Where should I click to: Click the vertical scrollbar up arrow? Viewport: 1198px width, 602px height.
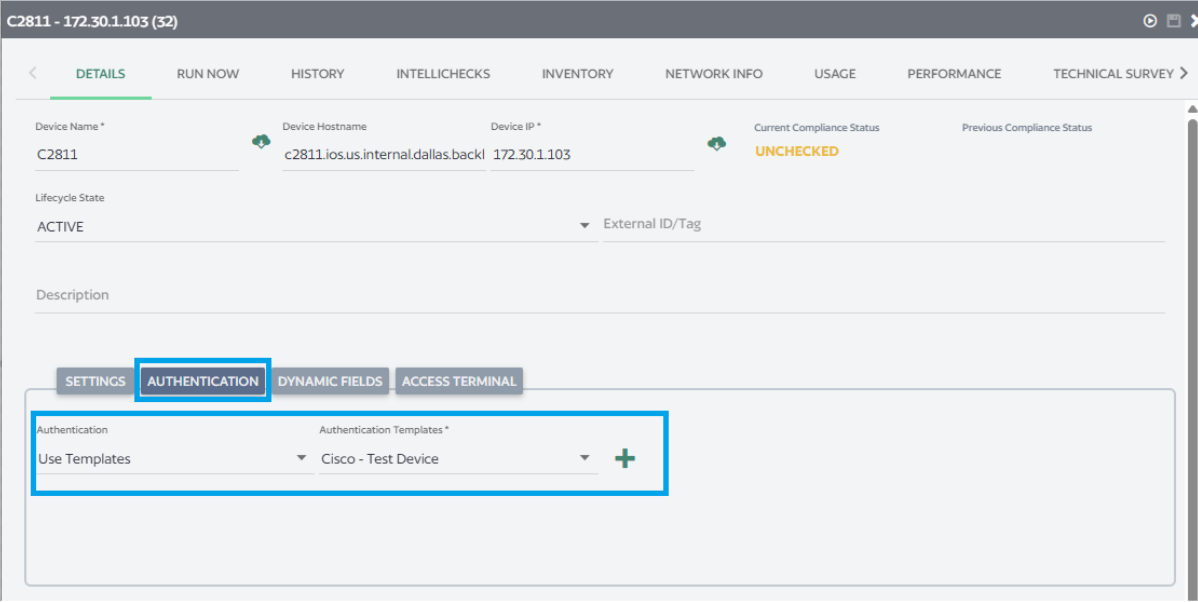click(1191, 108)
